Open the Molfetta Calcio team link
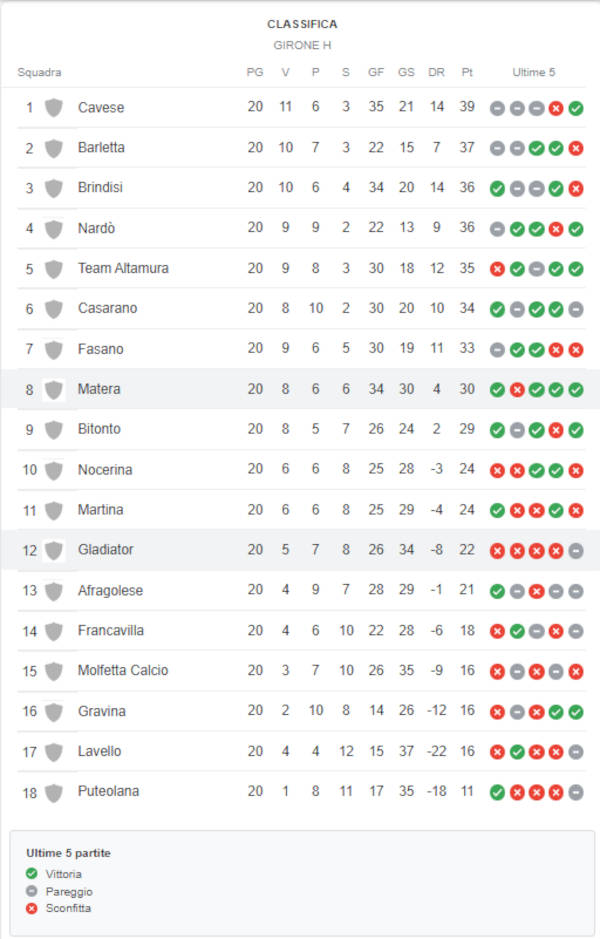 (x=123, y=671)
